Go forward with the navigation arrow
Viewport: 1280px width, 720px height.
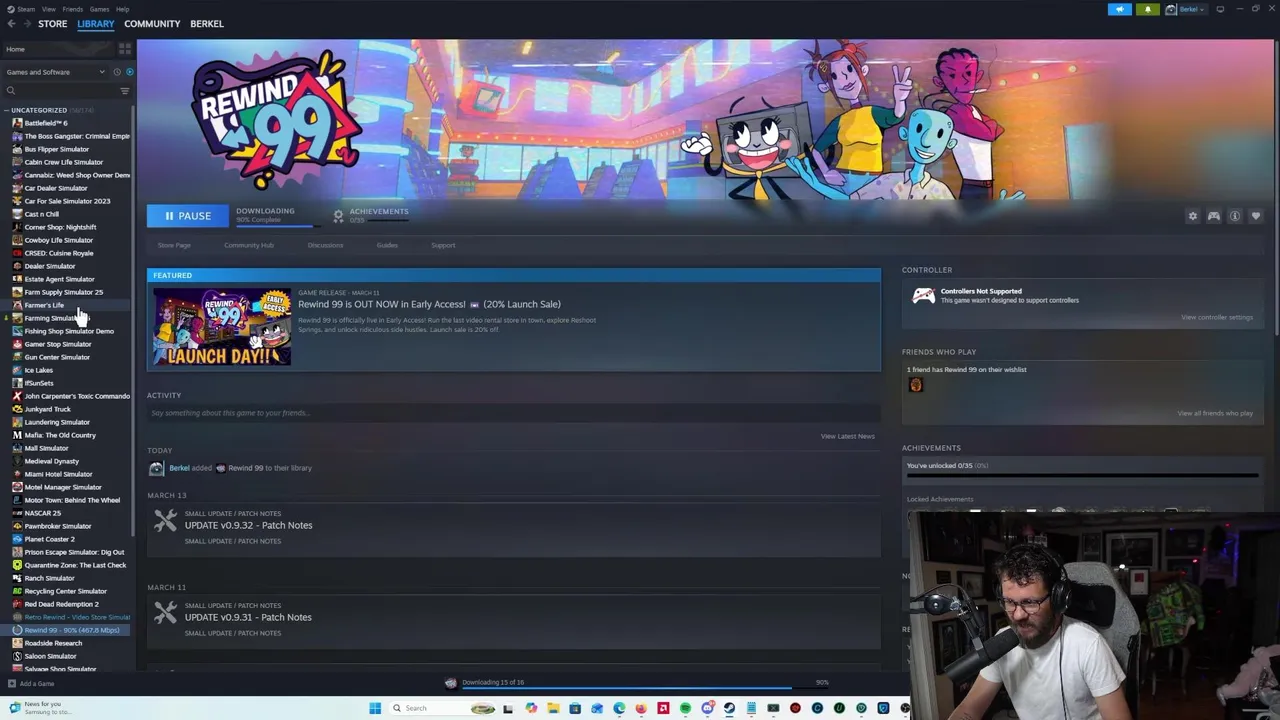[26, 23]
